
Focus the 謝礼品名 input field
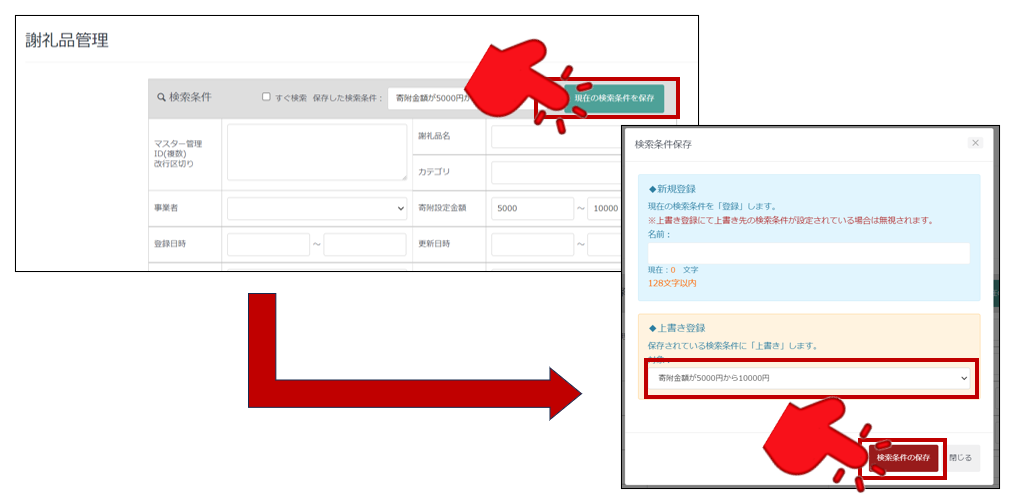click(553, 136)
